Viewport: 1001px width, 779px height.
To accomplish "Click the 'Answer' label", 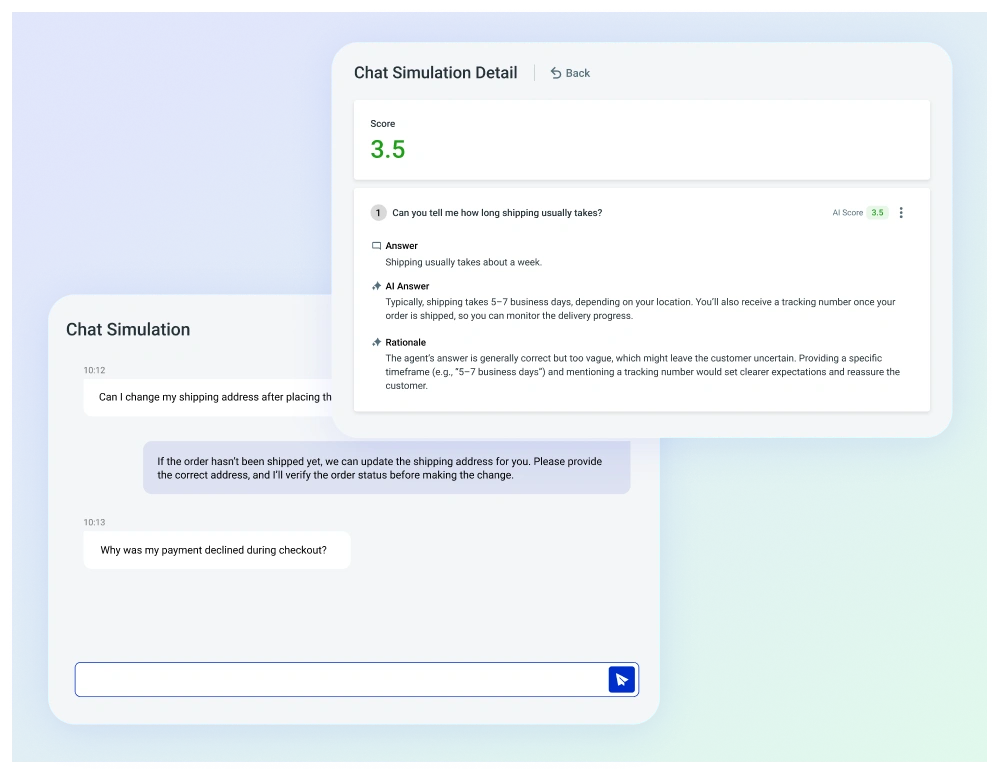I will pyautogui.click(x=402, y=246).
